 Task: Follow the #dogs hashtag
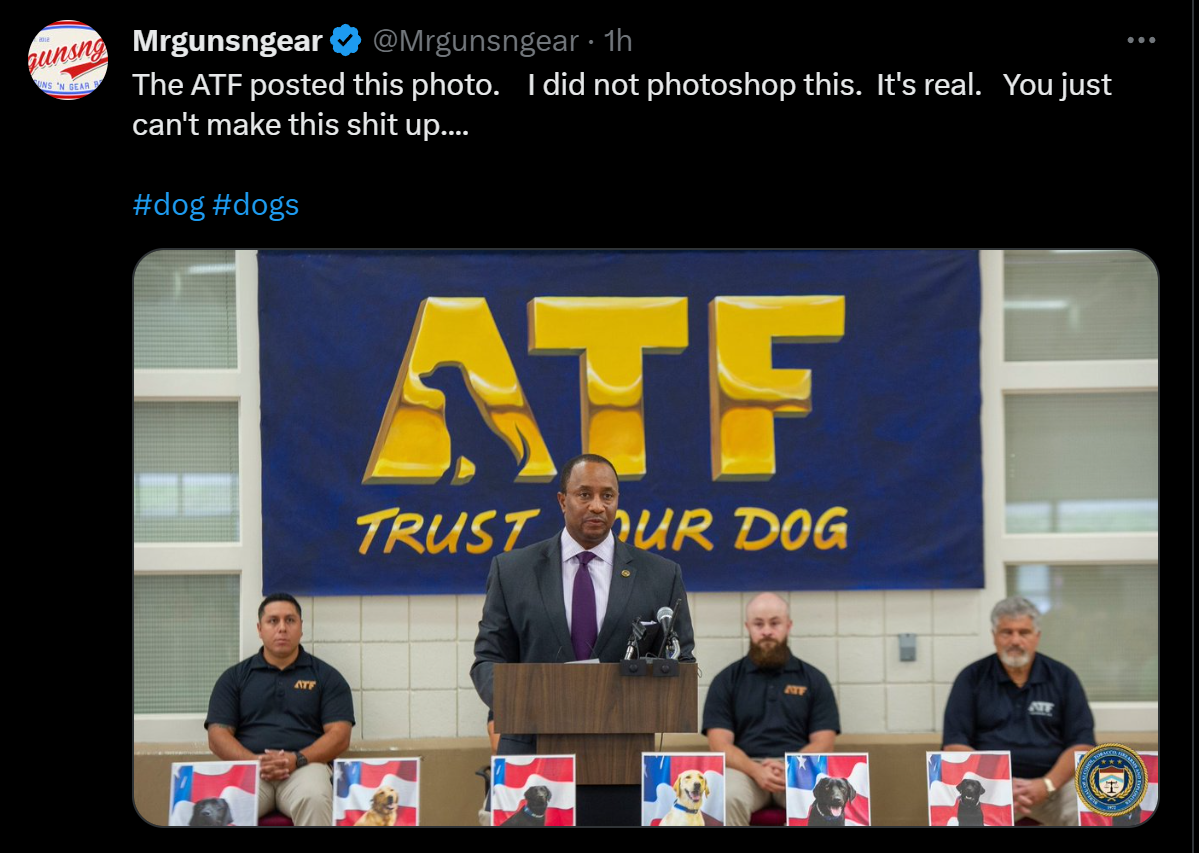pyautogui.click(x=255, y=205)
